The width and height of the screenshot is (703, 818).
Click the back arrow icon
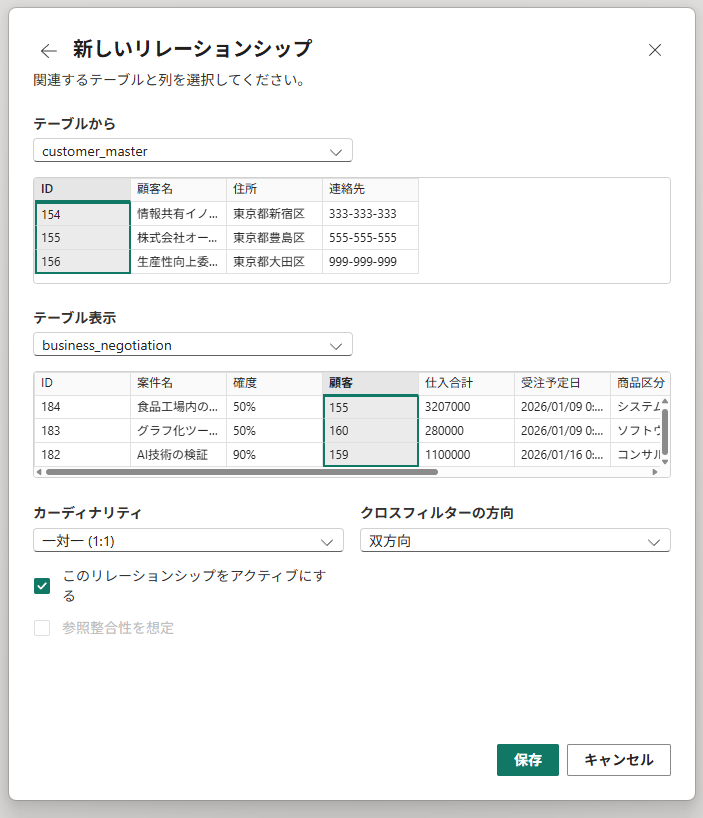coord(49,51)
